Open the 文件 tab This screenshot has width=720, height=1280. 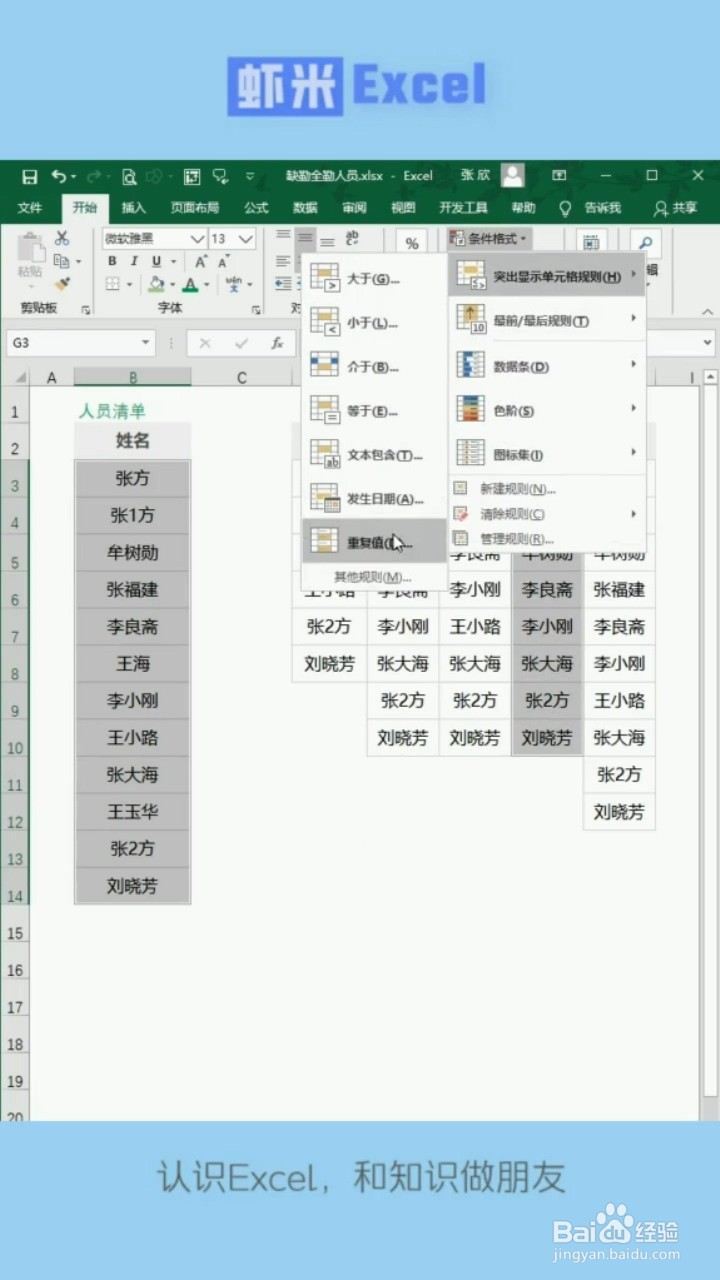pos(30,208)
